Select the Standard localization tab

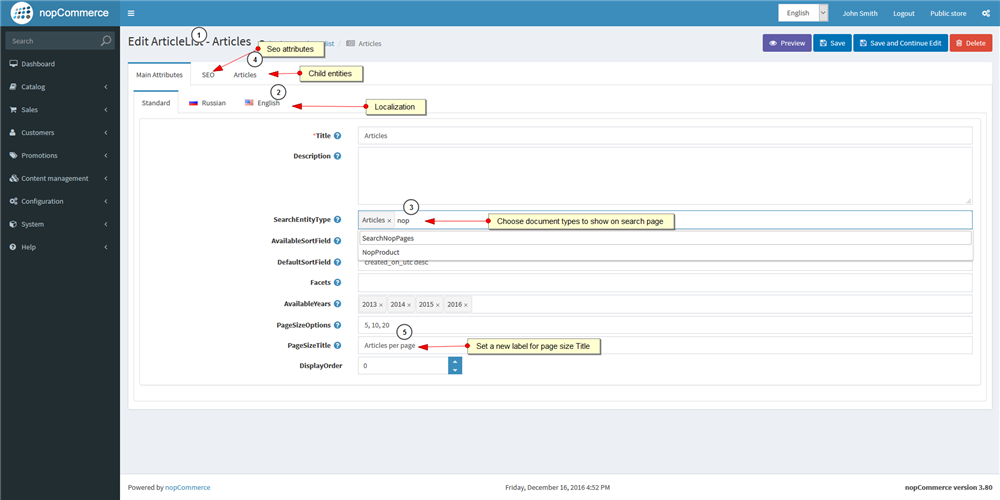pyautogui.click(x=156, y=103)
